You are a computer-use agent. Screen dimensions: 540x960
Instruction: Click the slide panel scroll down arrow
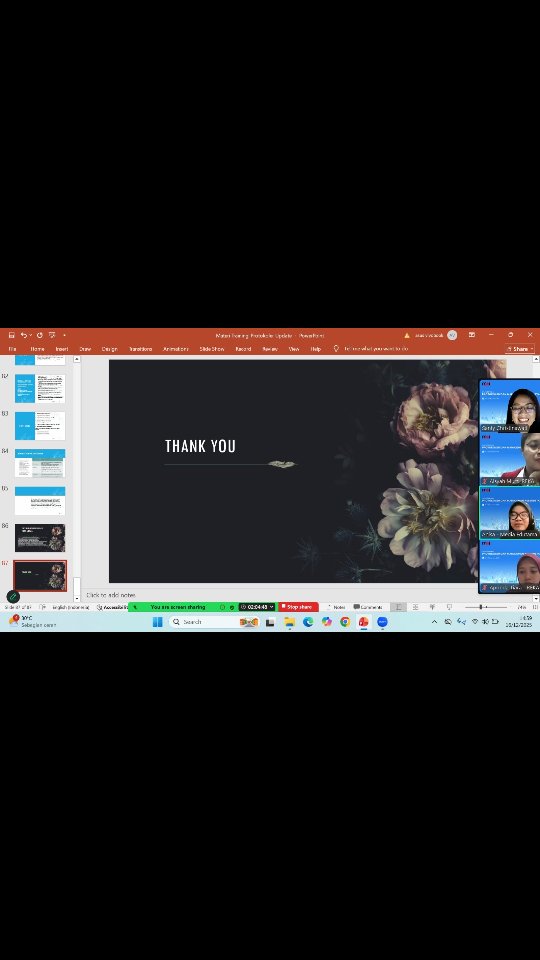[x=77, y=599]
